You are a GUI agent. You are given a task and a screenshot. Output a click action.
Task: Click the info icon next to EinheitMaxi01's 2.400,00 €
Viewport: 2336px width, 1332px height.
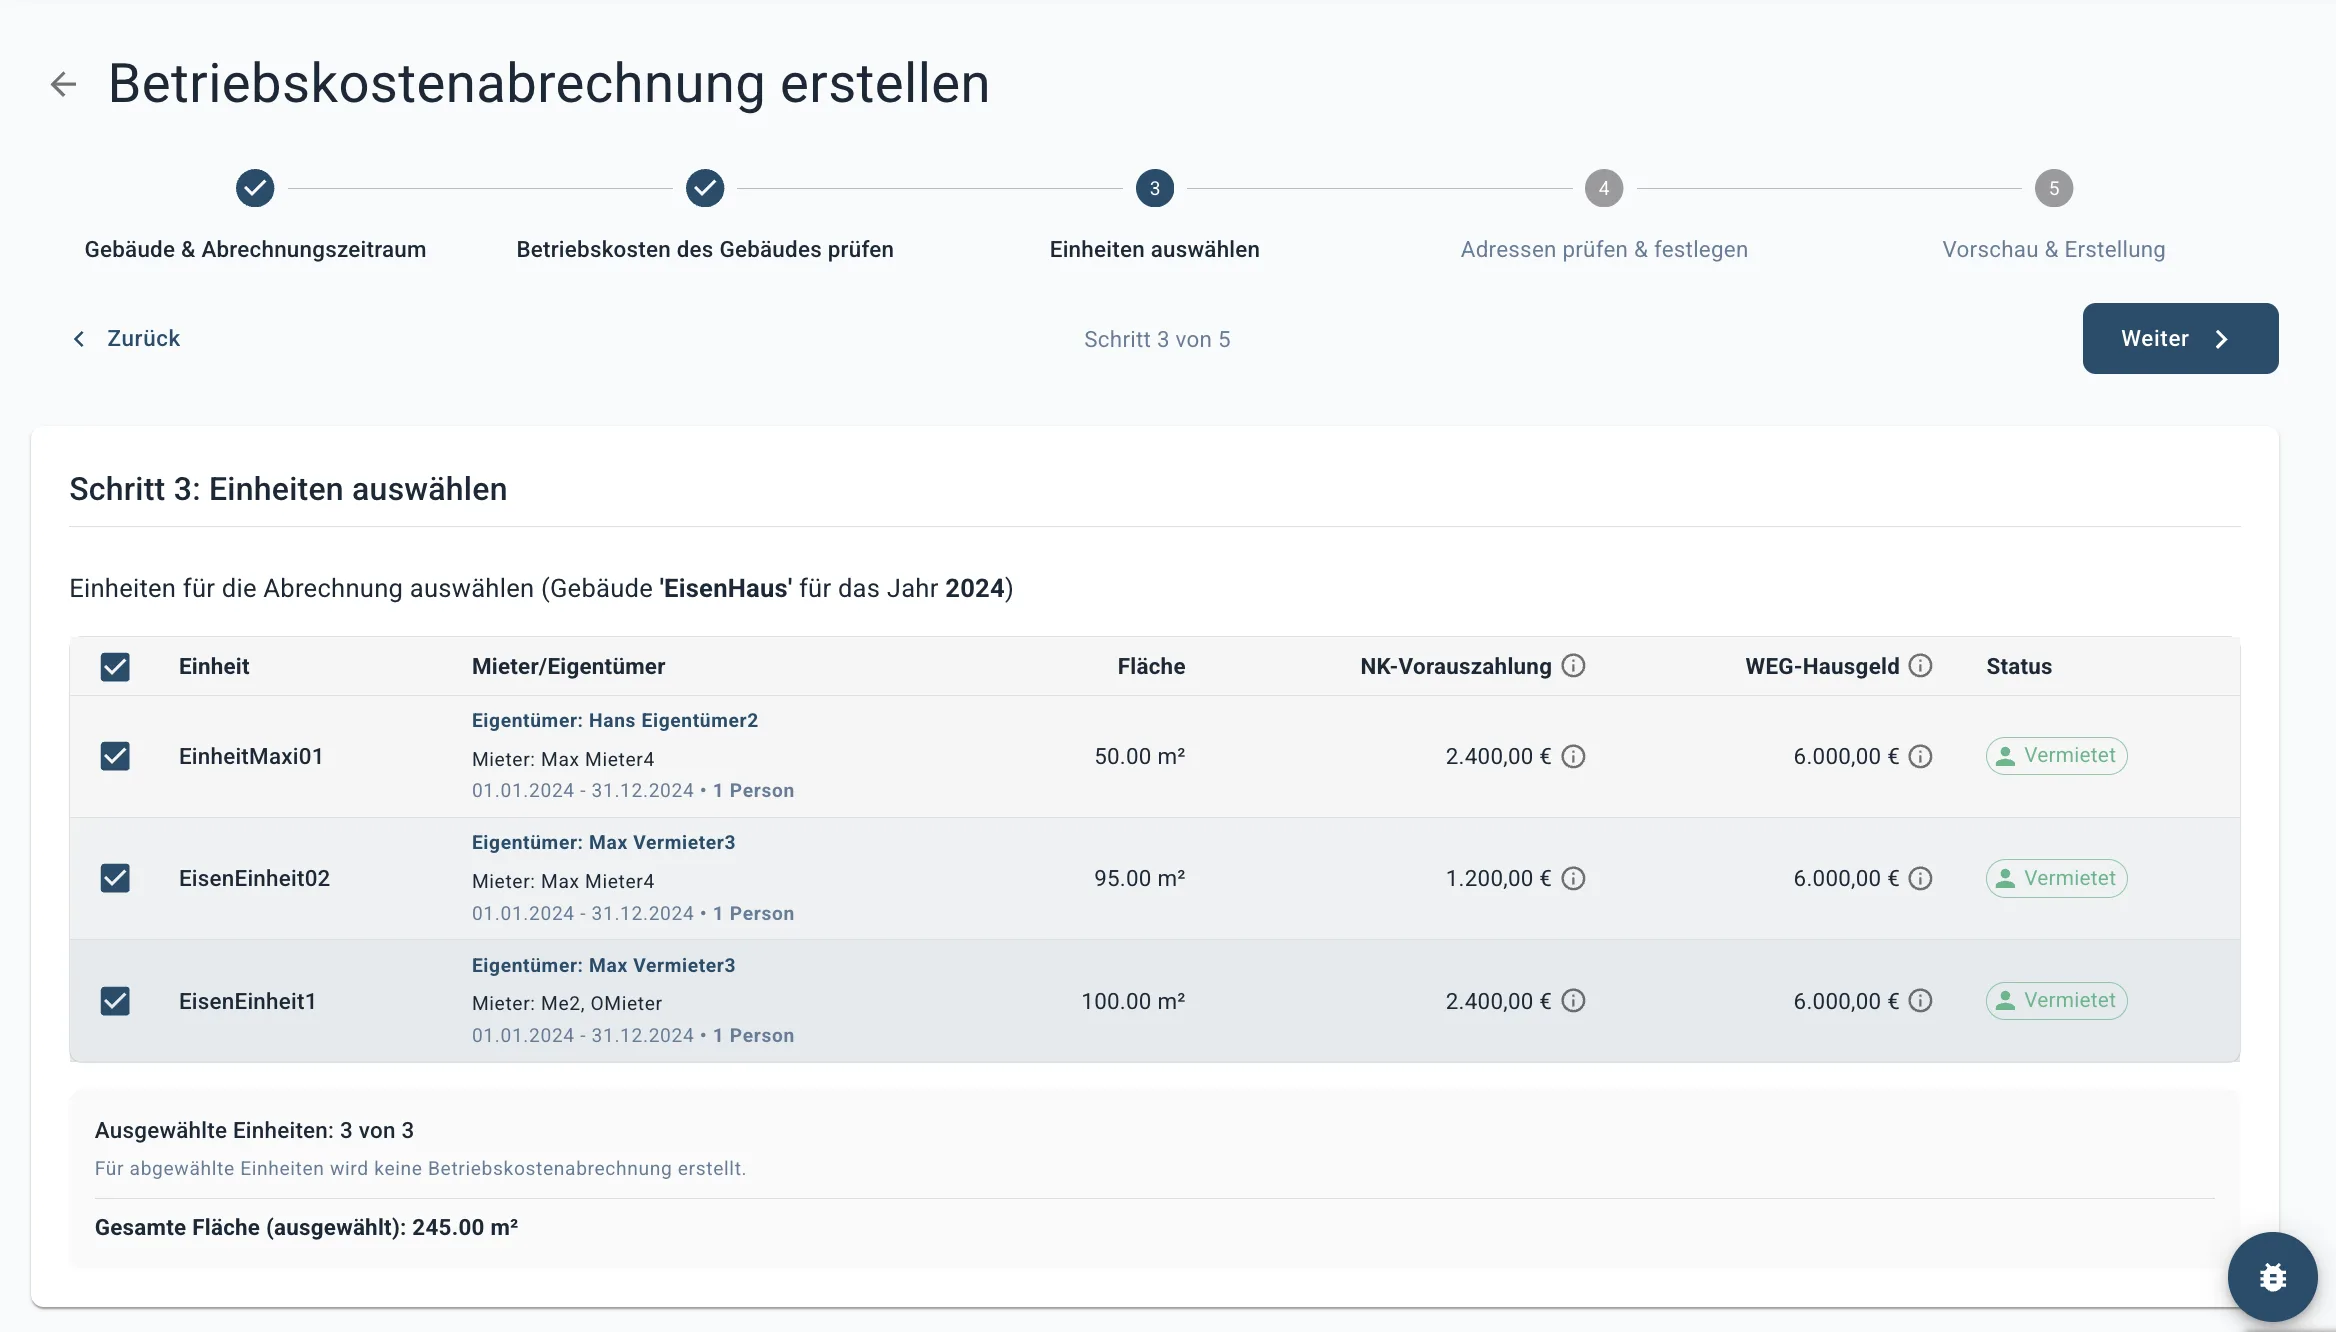pyautogui.click(x=1573, y=757)
